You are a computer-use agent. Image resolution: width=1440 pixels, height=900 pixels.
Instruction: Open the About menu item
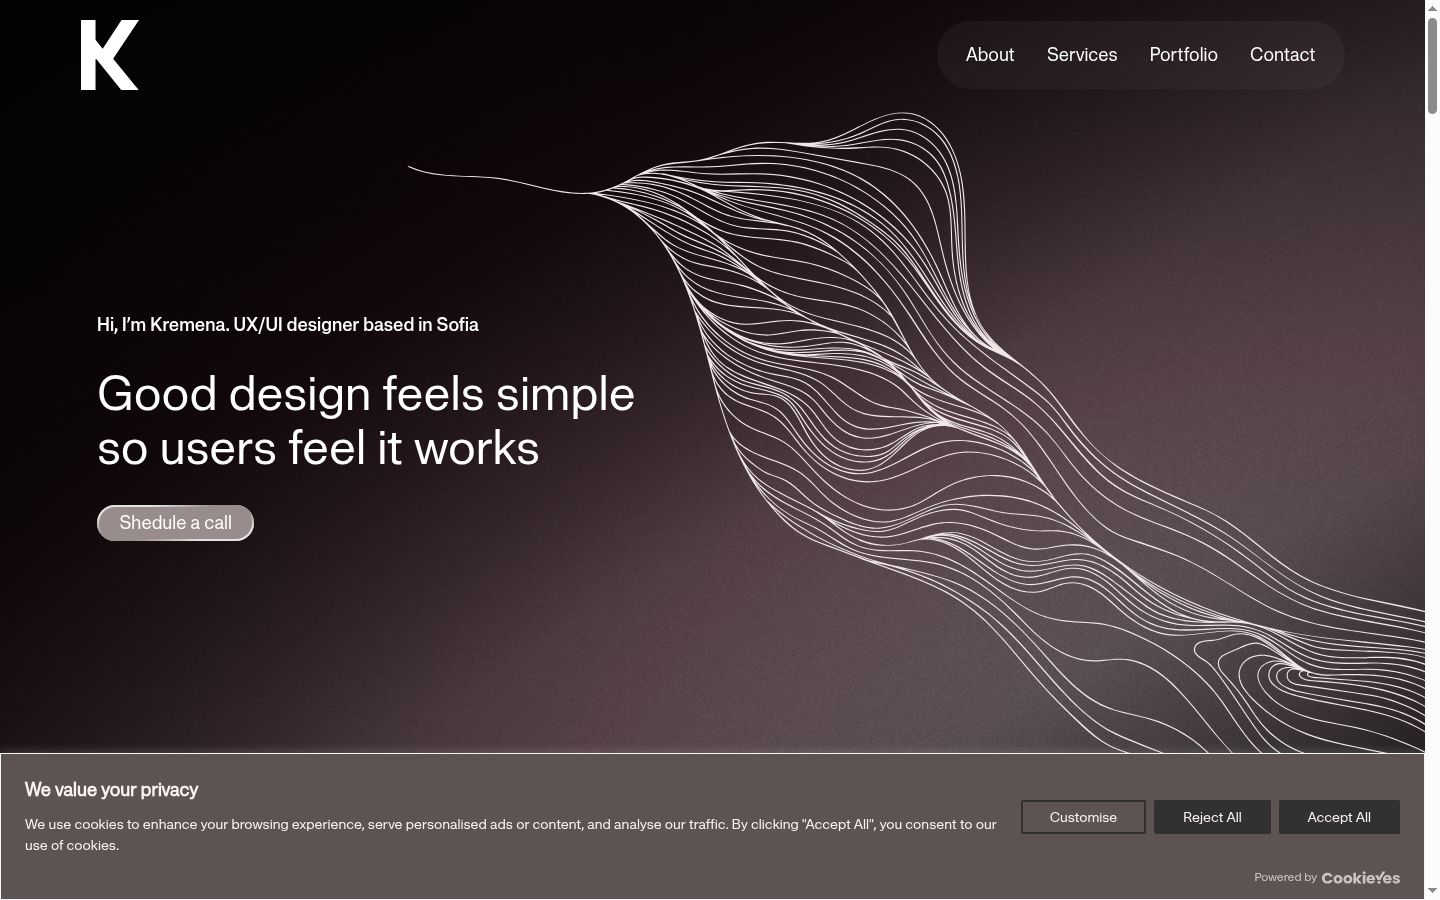click(x=990, y=55)
